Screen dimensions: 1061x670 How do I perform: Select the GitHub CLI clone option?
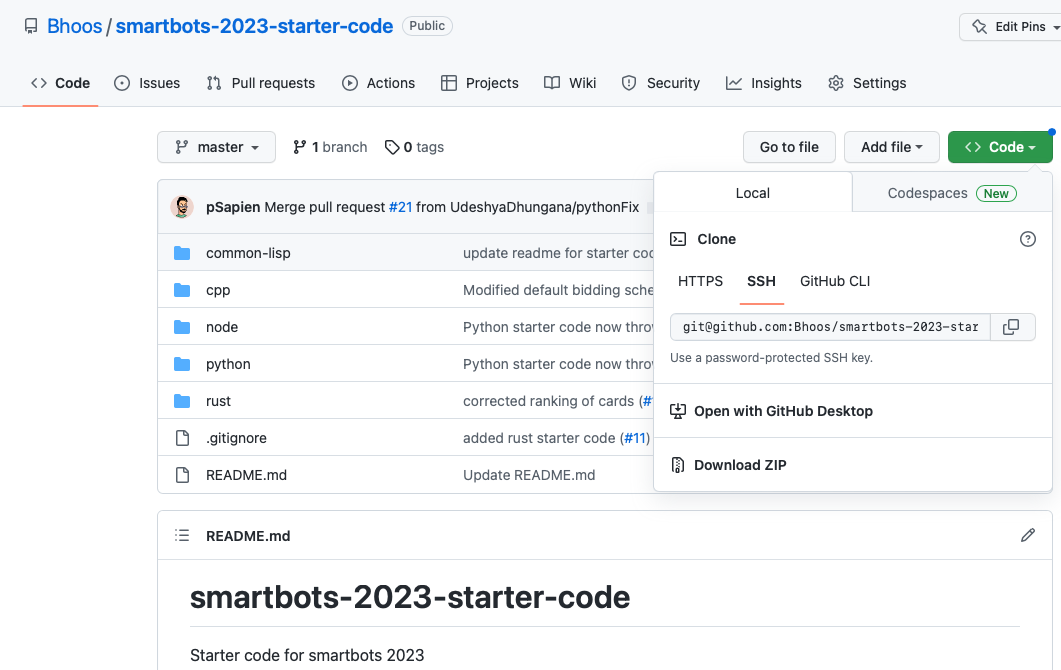[x=835, y=281]
